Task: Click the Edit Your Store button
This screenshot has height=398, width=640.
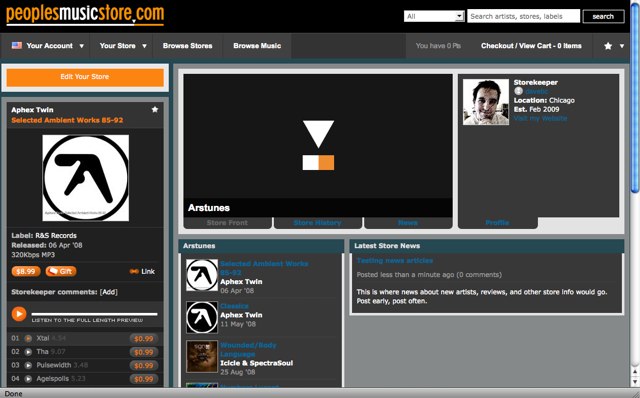Action: click(x=85, y=77)
